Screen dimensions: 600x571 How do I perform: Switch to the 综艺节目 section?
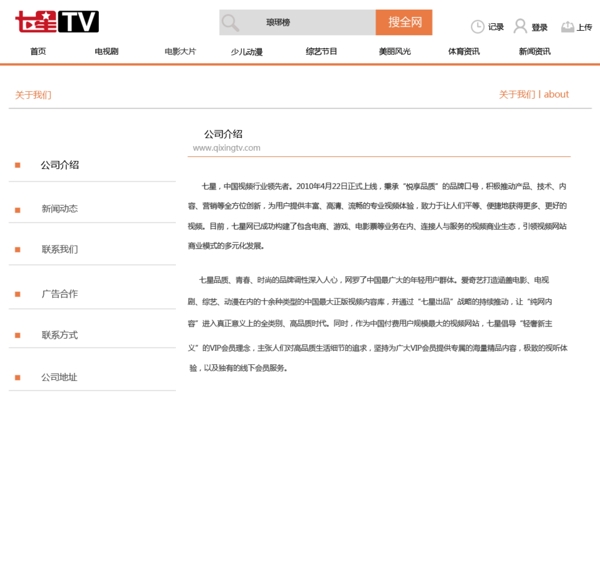321,51
